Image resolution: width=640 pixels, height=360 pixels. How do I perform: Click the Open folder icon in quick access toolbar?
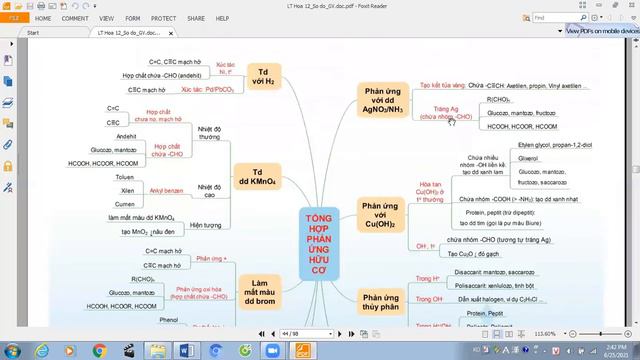click(x=18, y=6)
